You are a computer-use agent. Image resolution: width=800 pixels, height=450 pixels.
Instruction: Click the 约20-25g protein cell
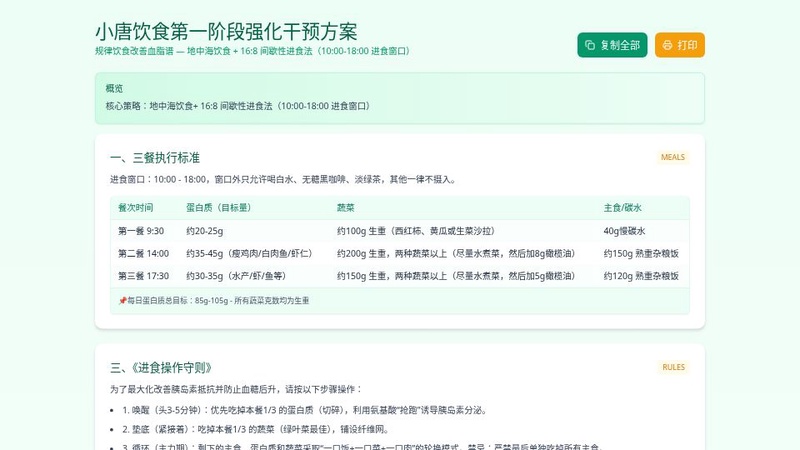point(205,231)
